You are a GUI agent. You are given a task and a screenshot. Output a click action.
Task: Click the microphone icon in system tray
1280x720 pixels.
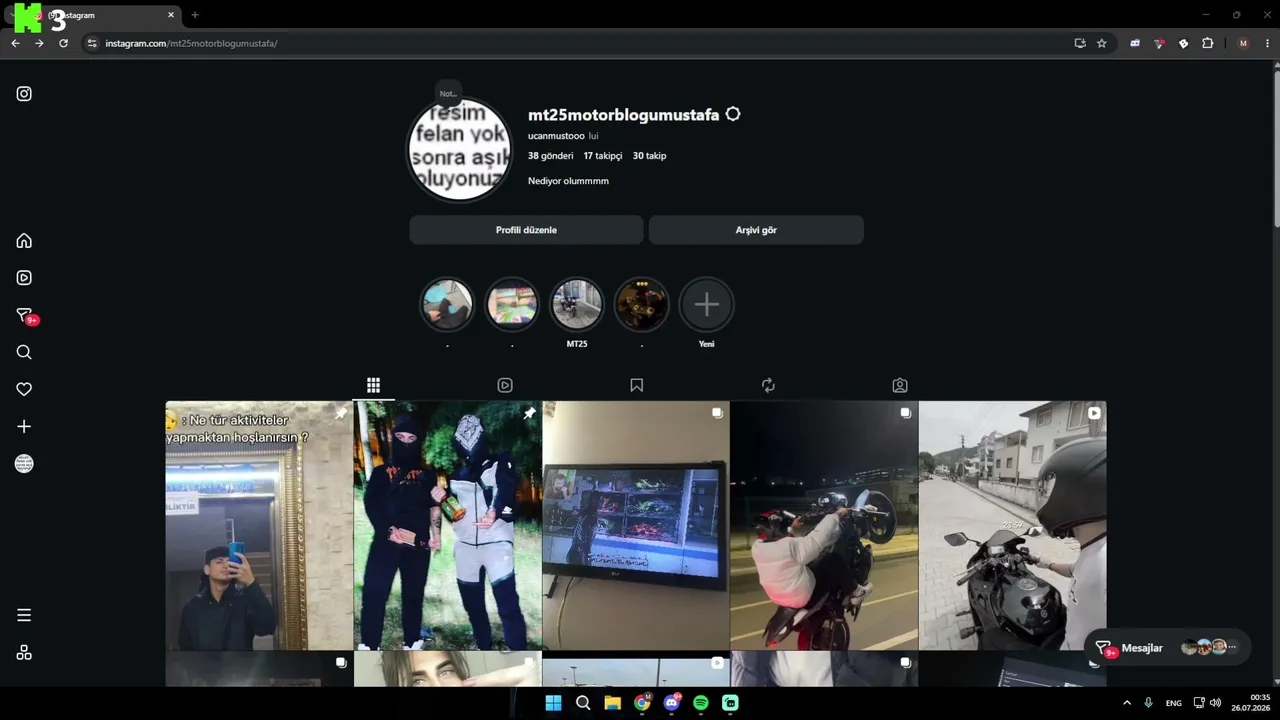(1148, 703)
